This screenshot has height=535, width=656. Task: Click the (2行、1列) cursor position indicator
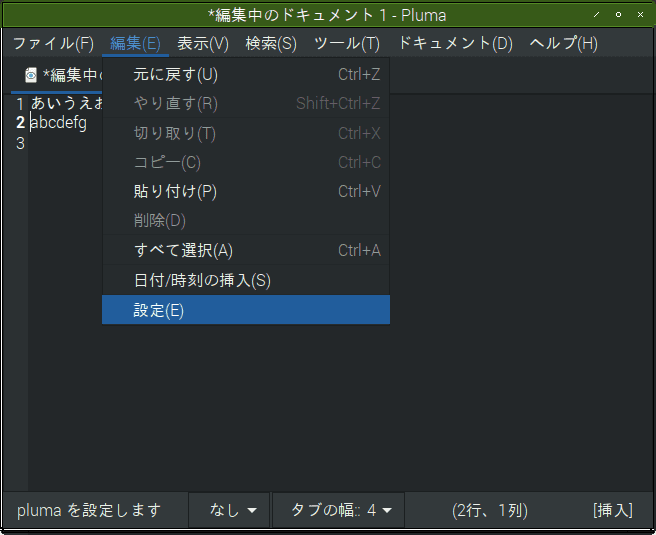490,510
